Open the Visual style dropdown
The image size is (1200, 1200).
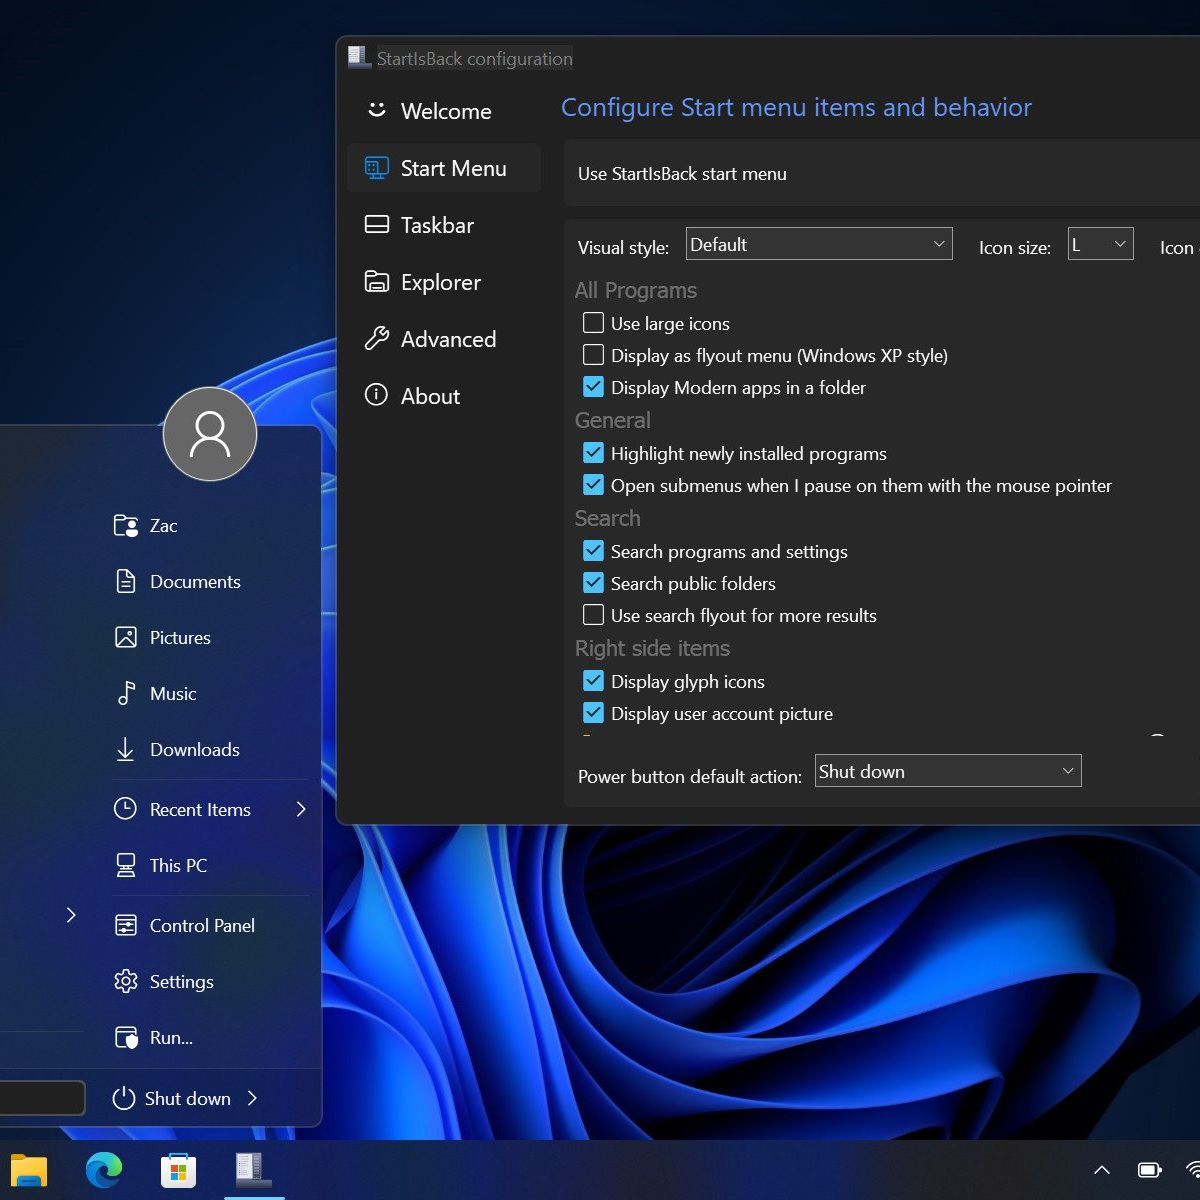818,244
